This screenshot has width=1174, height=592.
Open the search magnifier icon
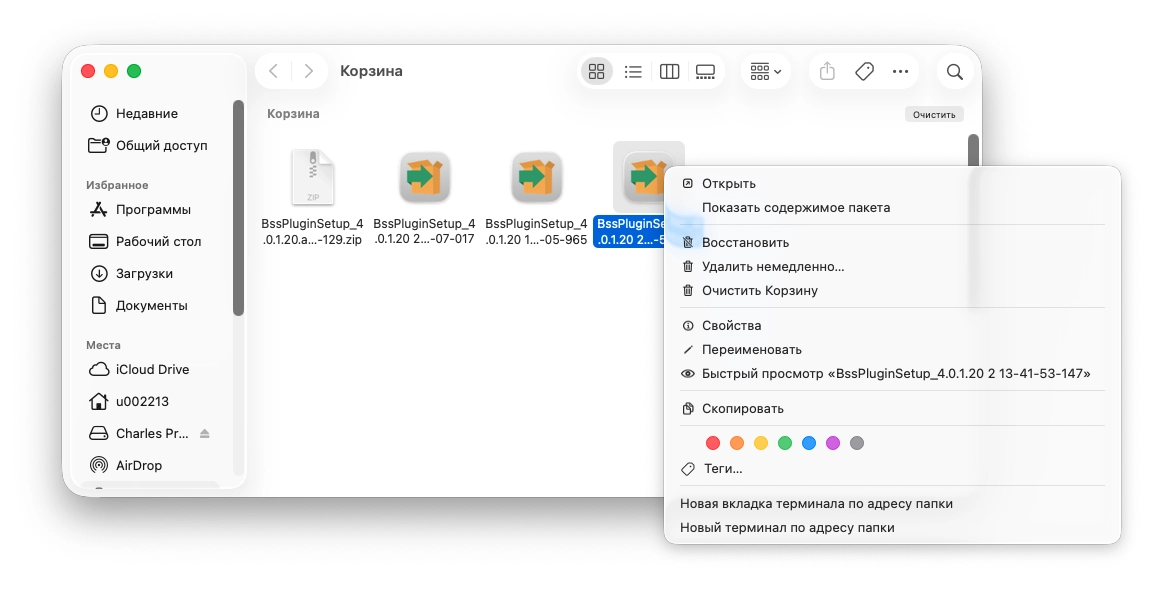pyautogui.click(x=955, y=72)
